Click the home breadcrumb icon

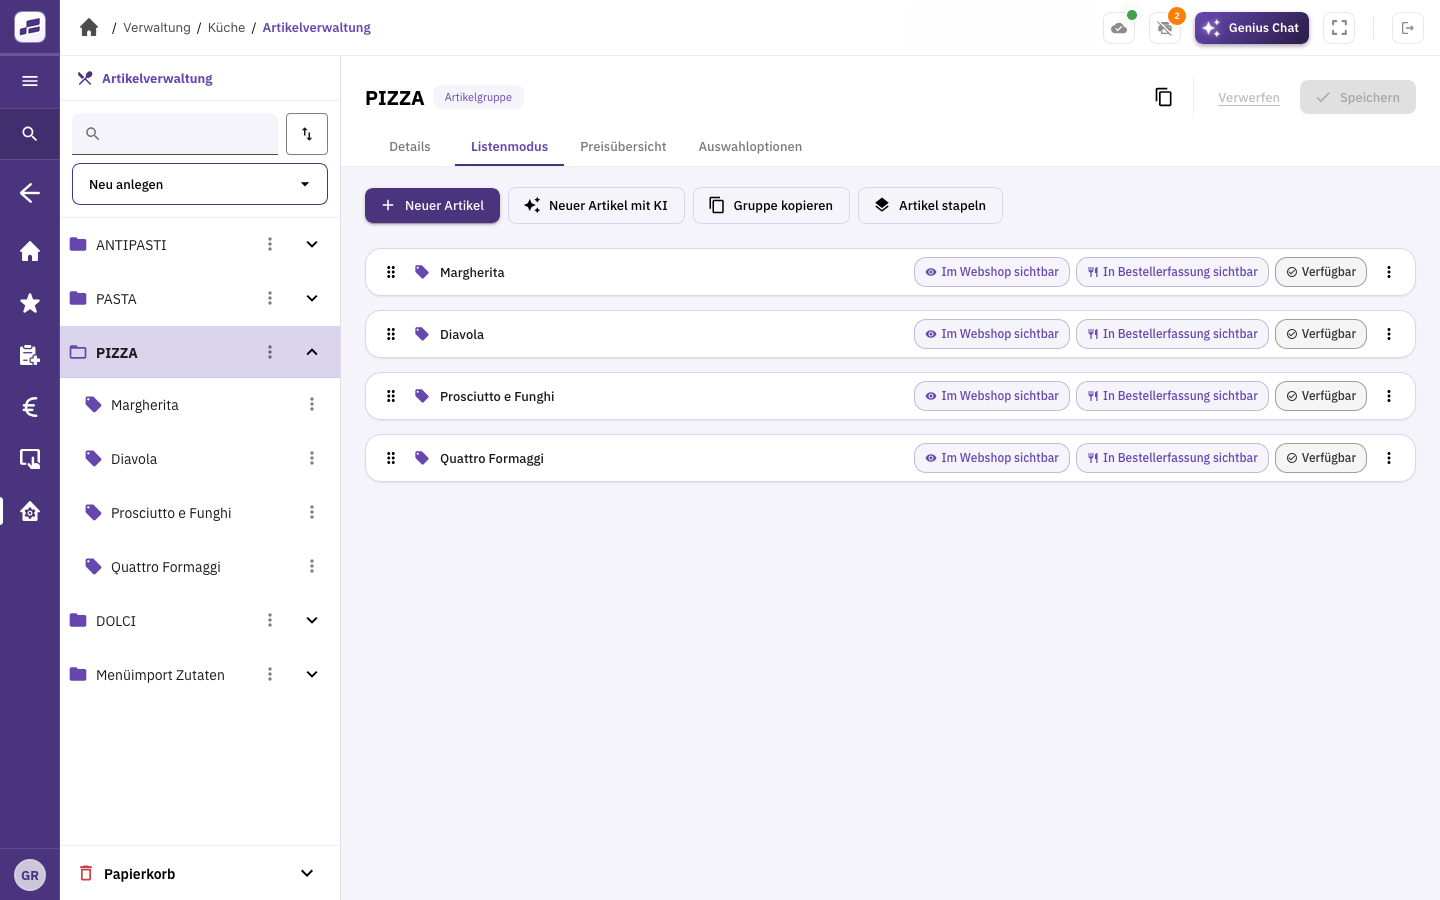pyautogui.click(x=89, y=27)
